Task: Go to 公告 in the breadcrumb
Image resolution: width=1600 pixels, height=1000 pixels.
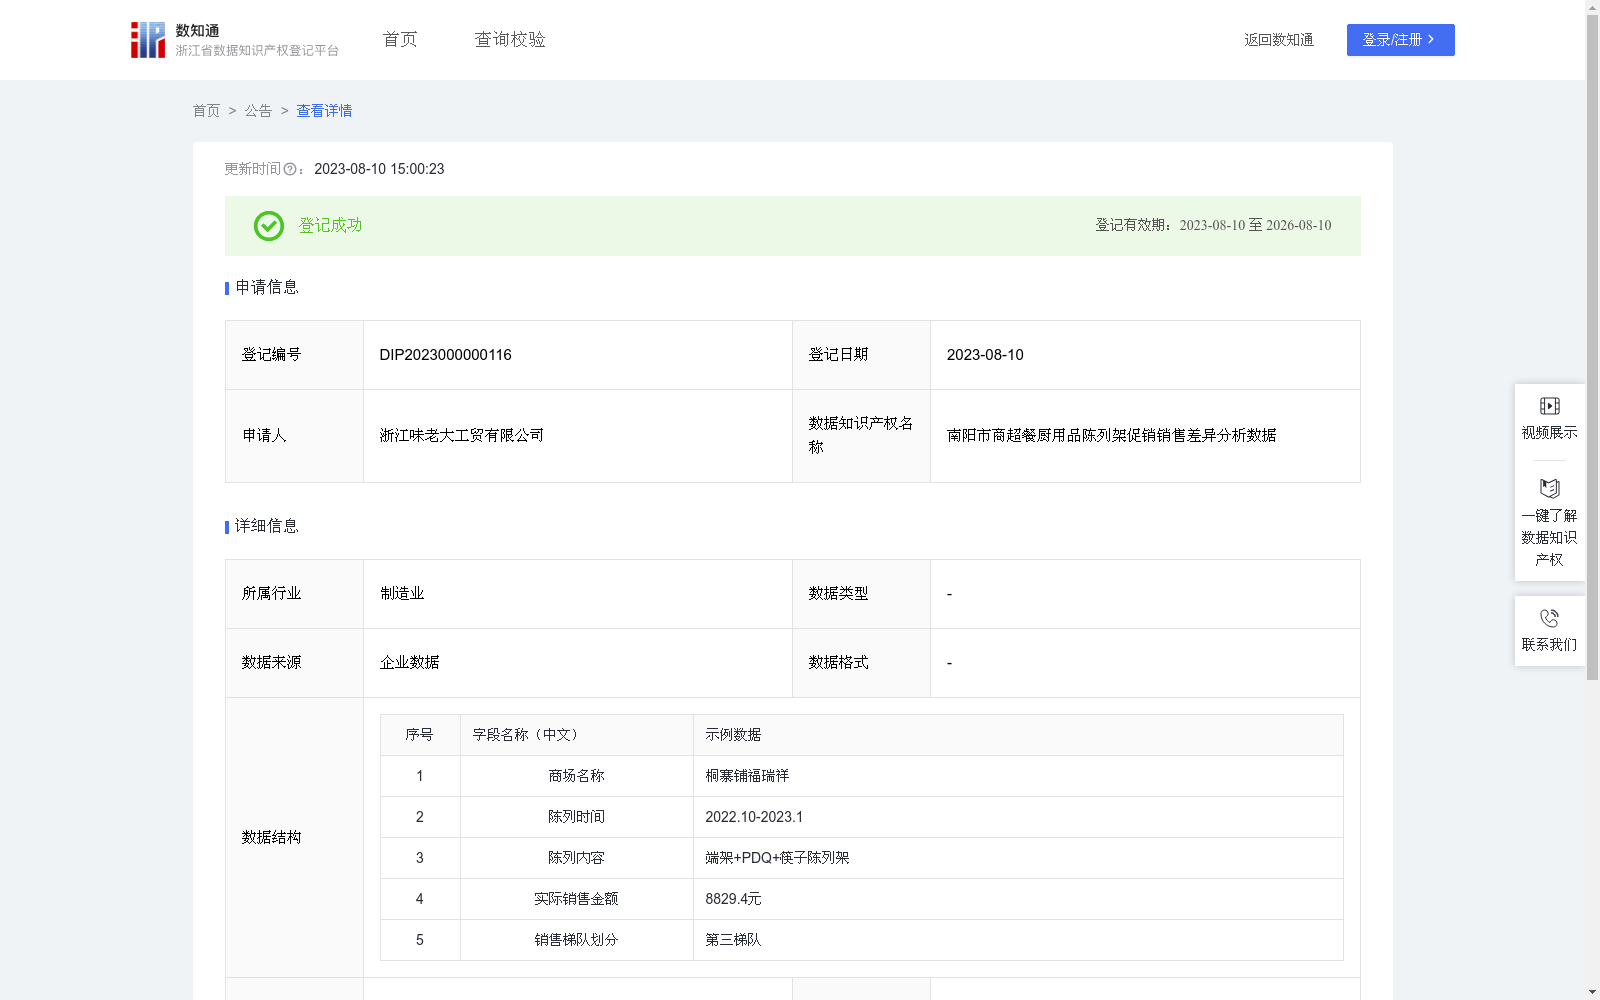Action: pos(258,111)
